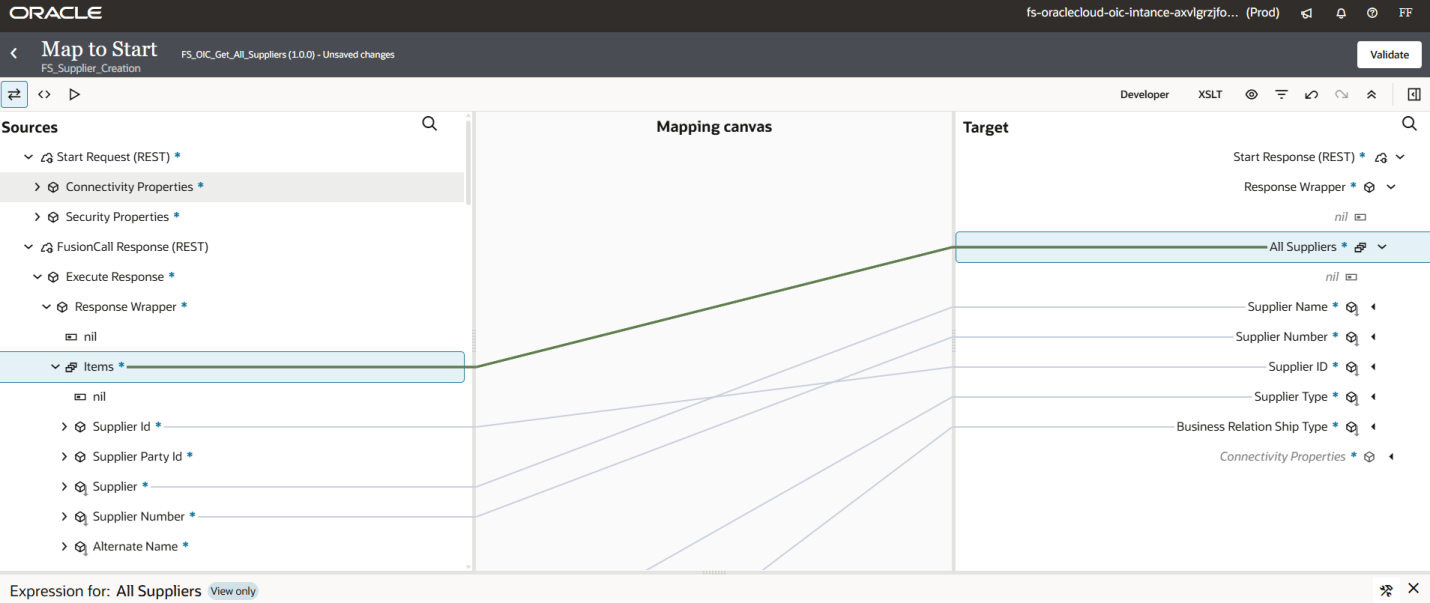This screenshot has width=1430, height=603.
Task: Collapse the Items source node
Action: pos(56,367)
